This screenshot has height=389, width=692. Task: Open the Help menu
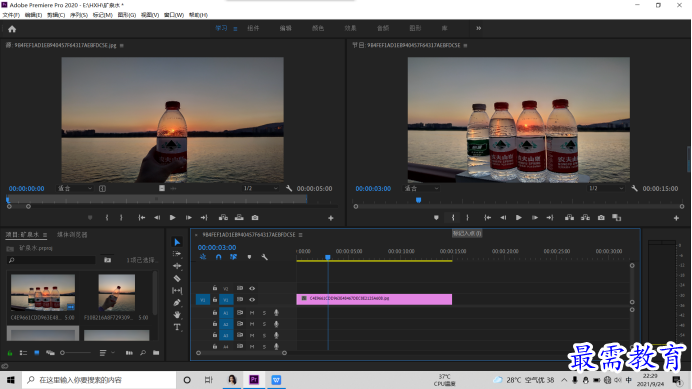(x=198, y=15)
